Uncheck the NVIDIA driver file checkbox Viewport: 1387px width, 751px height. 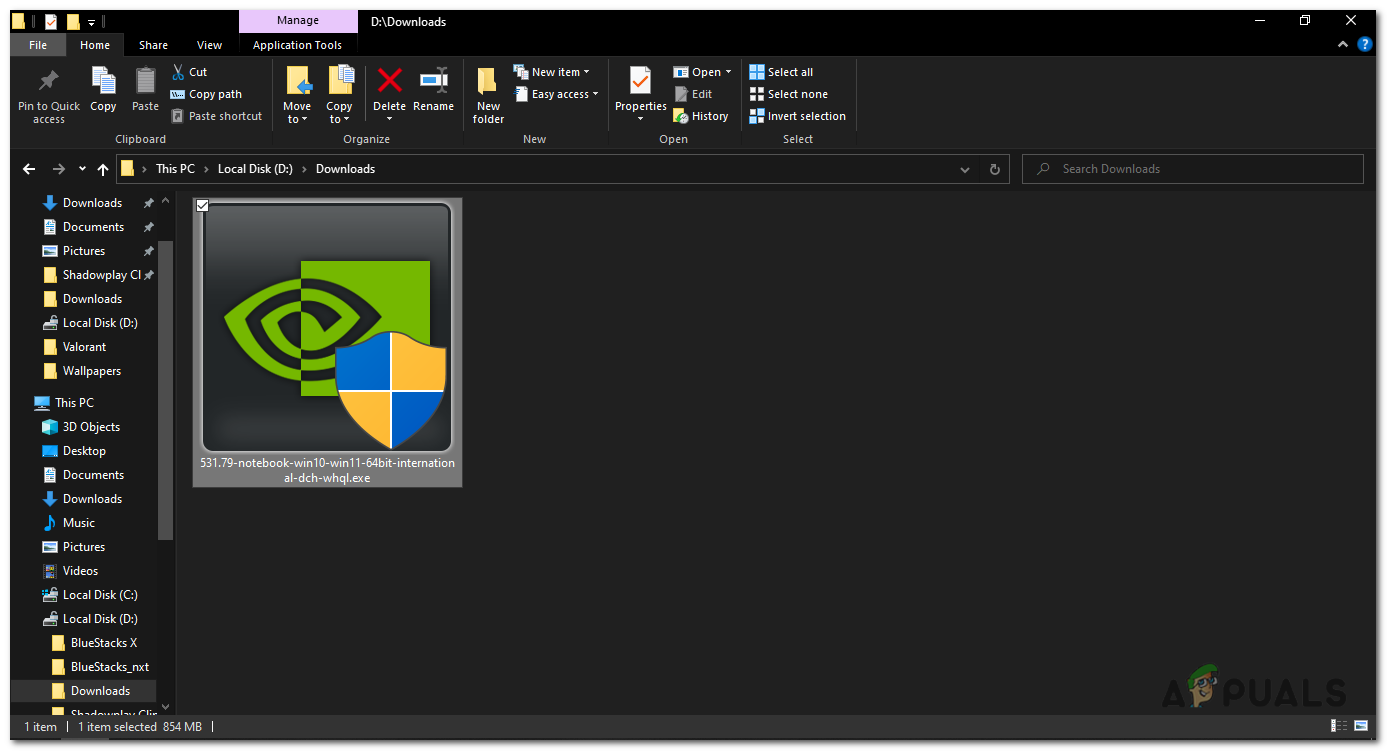pos(203,206)
